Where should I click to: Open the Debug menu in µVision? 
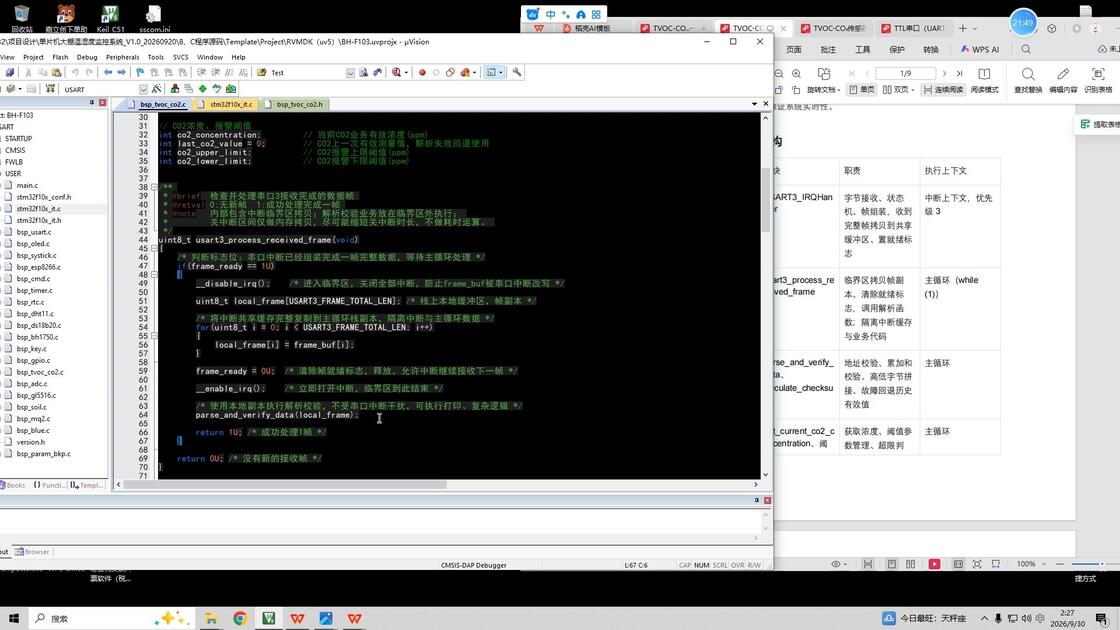pyautogui.click(x=87, y=57)
